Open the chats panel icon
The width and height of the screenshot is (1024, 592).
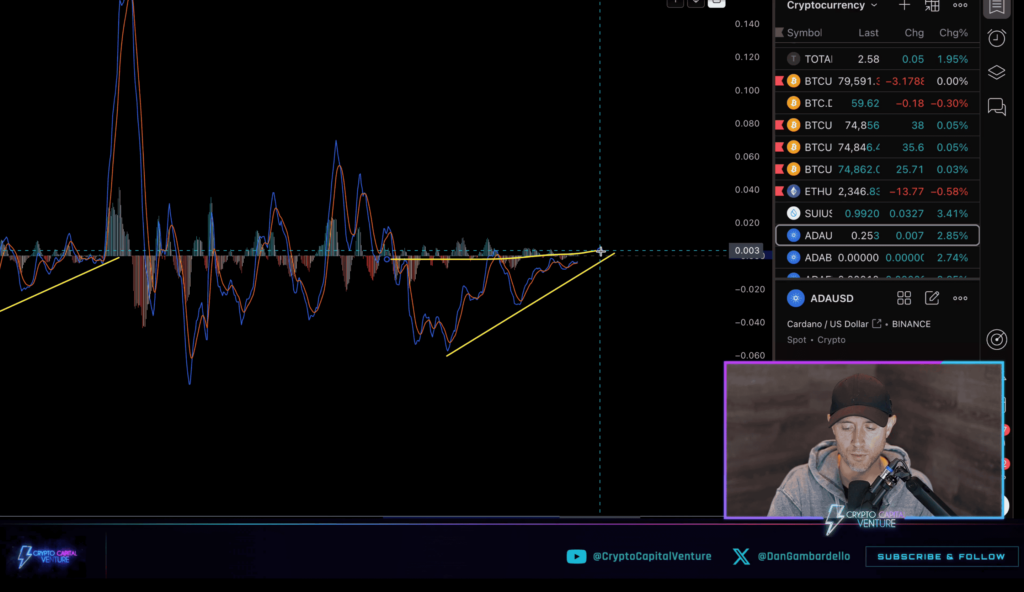pyautogui.click(x=997, y=107)
